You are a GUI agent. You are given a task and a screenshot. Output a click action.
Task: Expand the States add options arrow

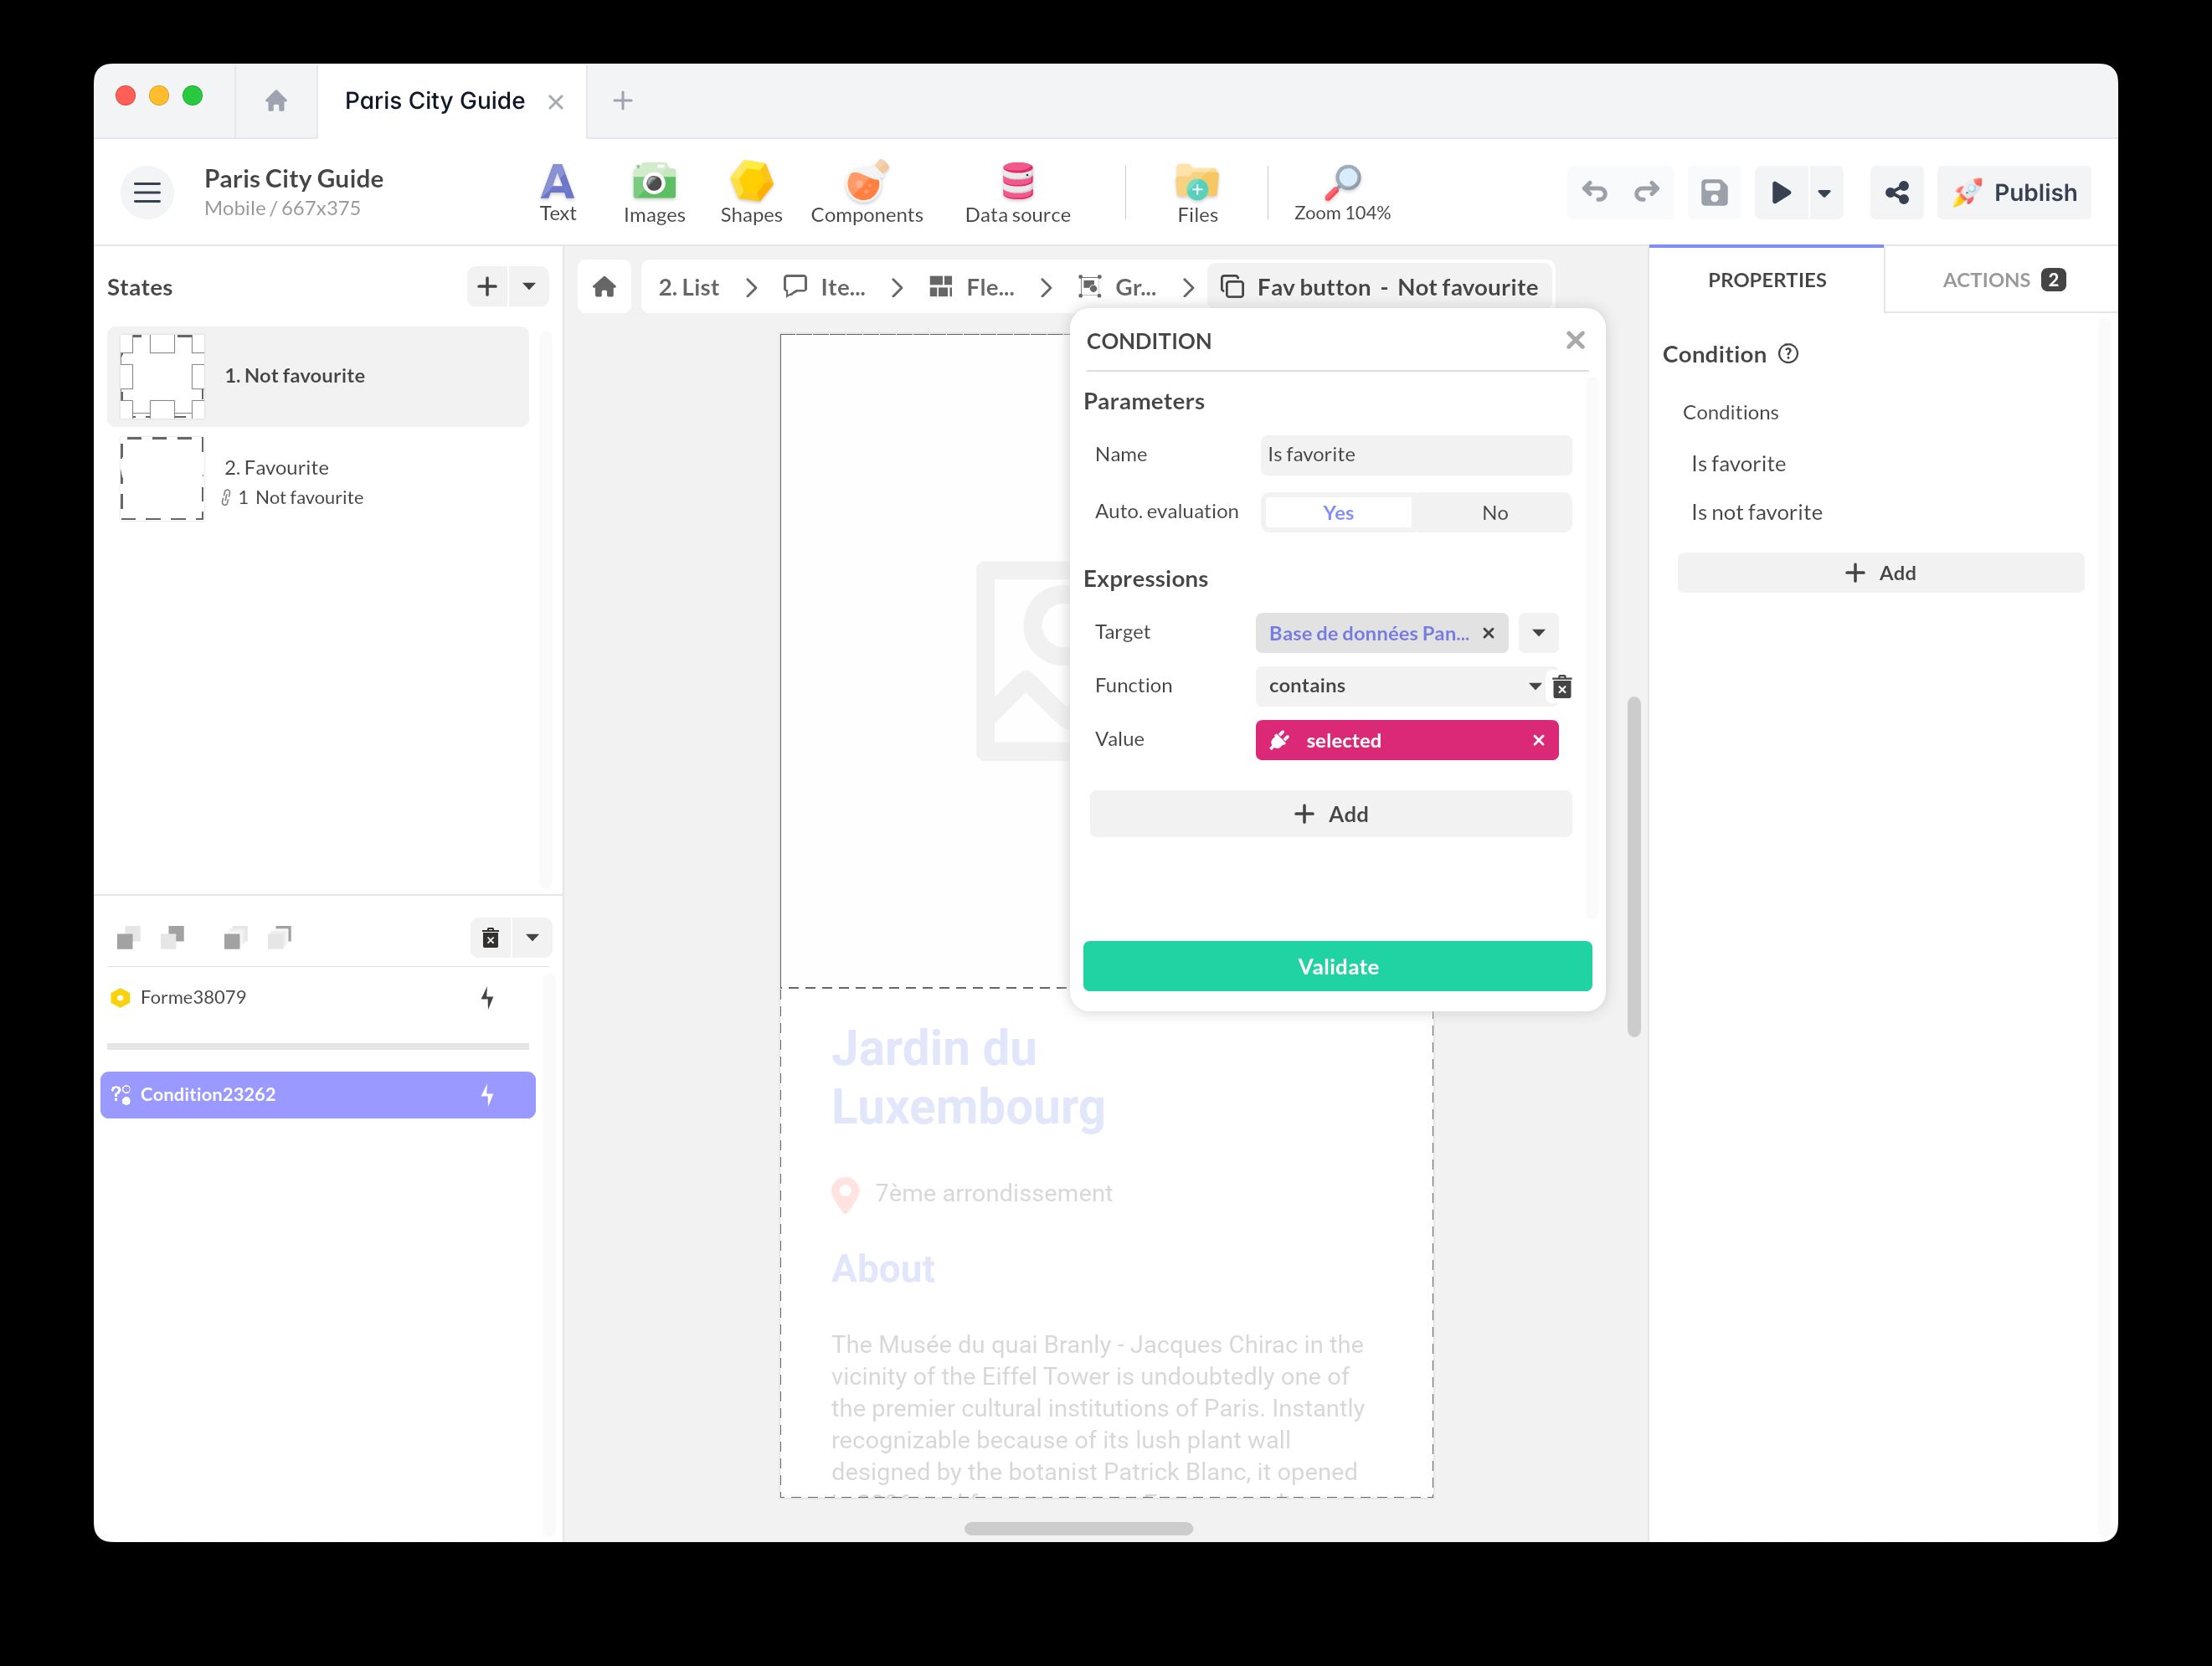[529, 287]
